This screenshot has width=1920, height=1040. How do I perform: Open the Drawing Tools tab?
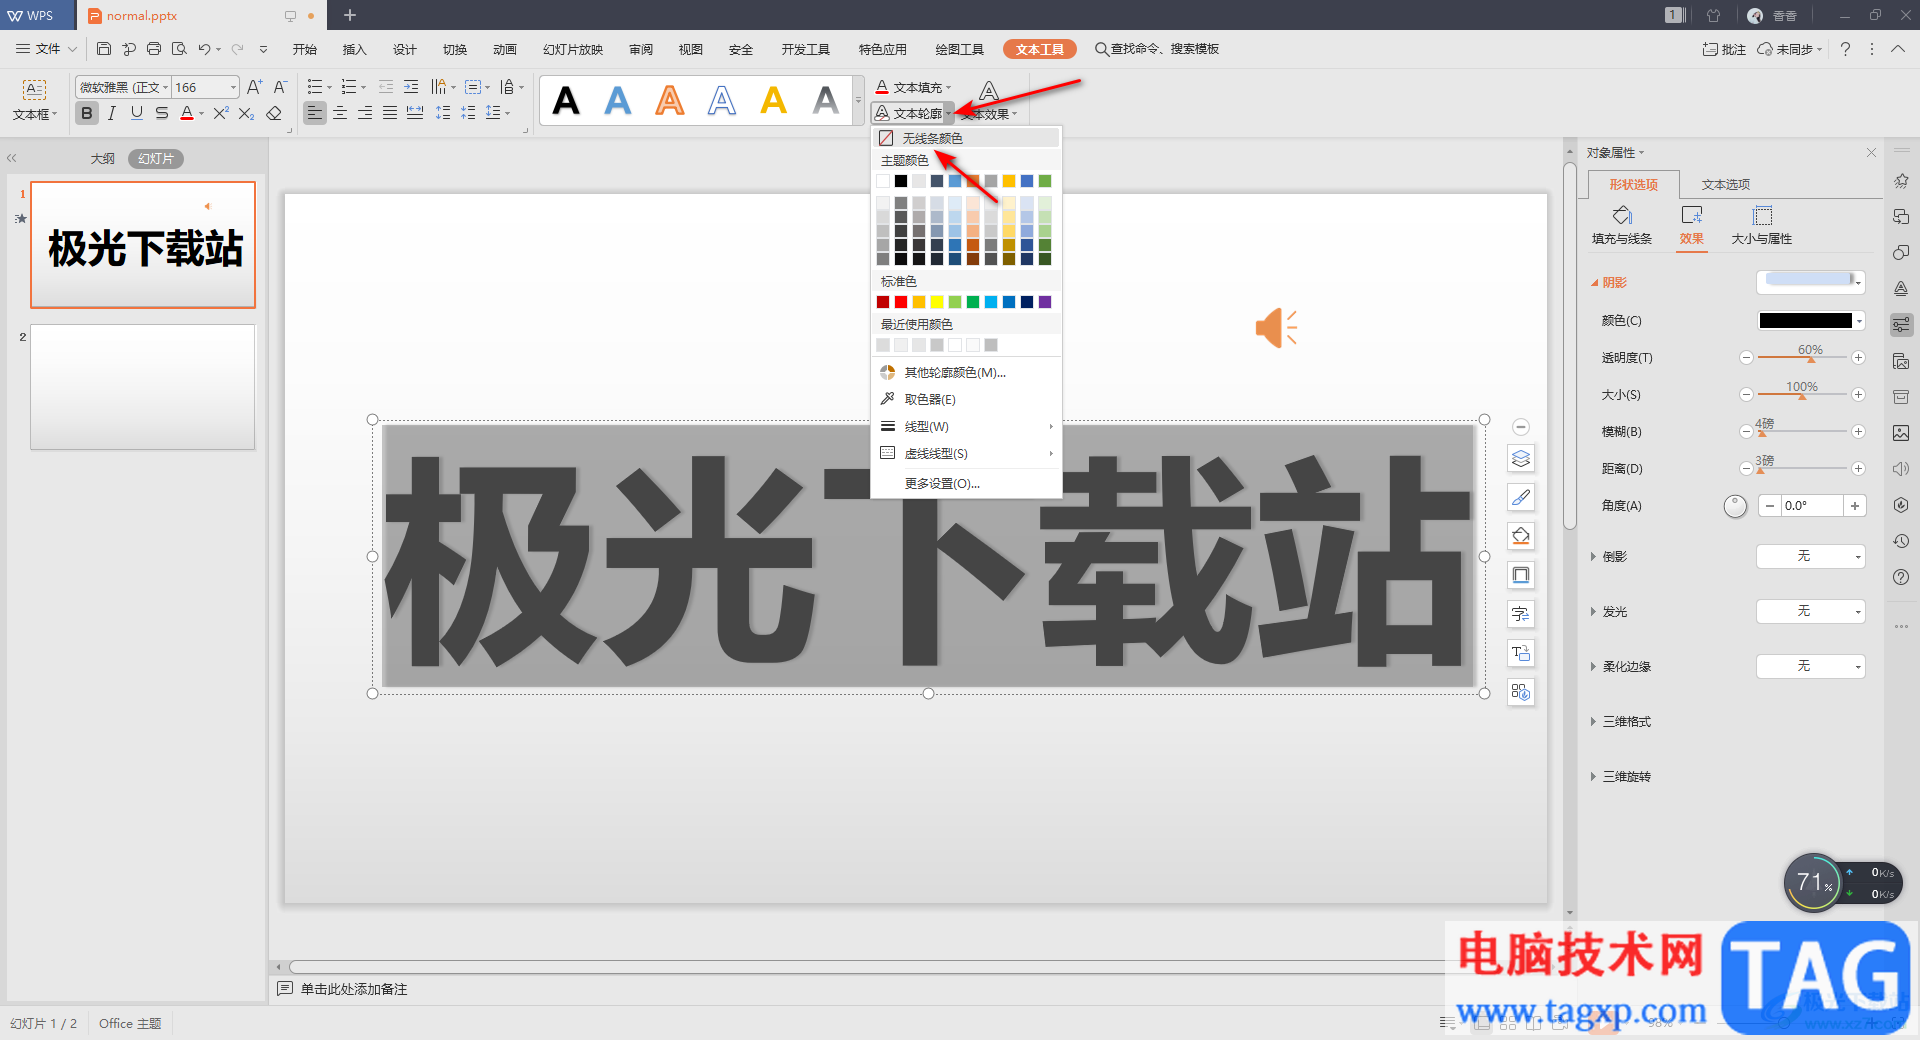(959, 49)
